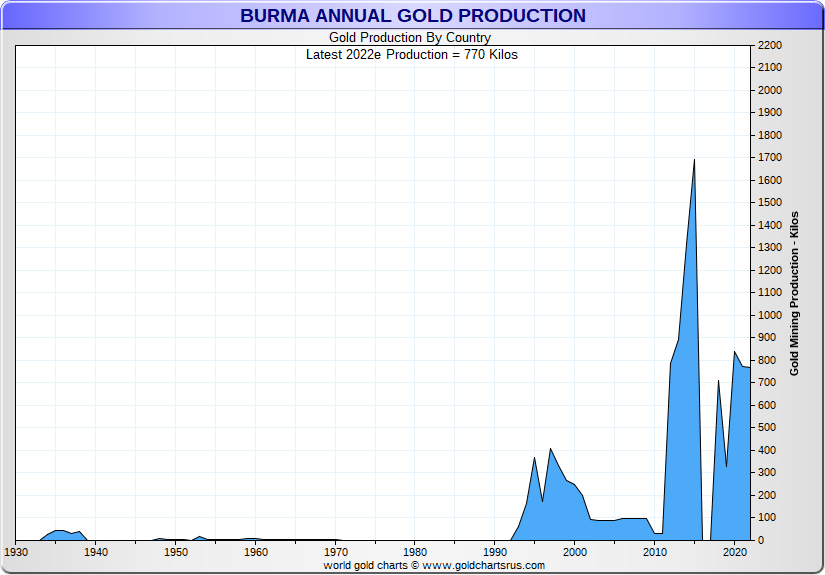Click the 2010 year label
This screenshot has height=575, width=825.
[656, 552]
